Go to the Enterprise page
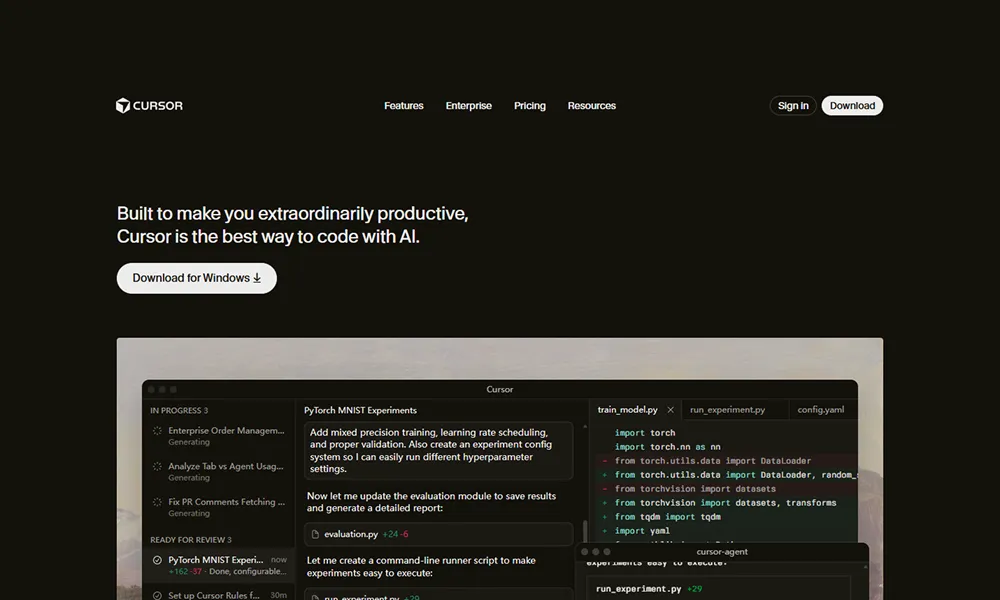 468,106
